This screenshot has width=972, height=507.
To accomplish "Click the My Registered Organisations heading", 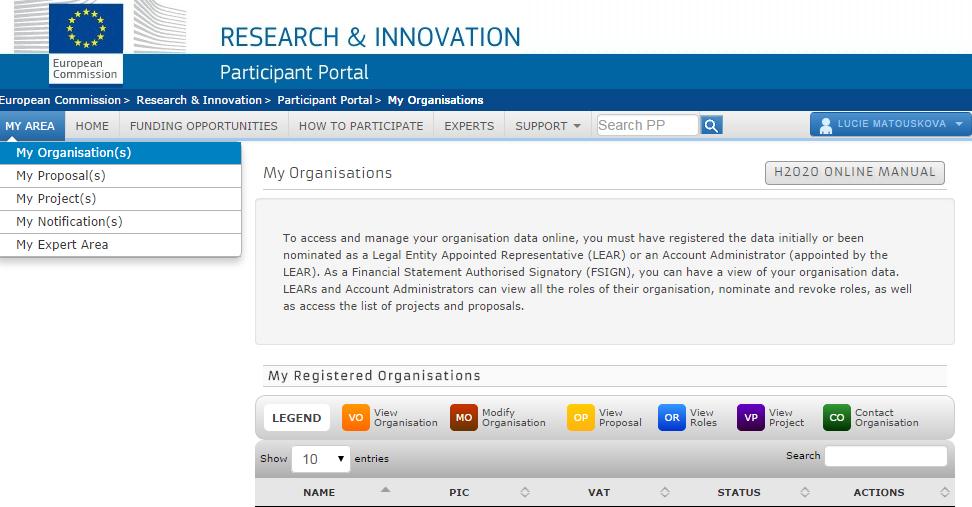I will (x=374, y=376).
